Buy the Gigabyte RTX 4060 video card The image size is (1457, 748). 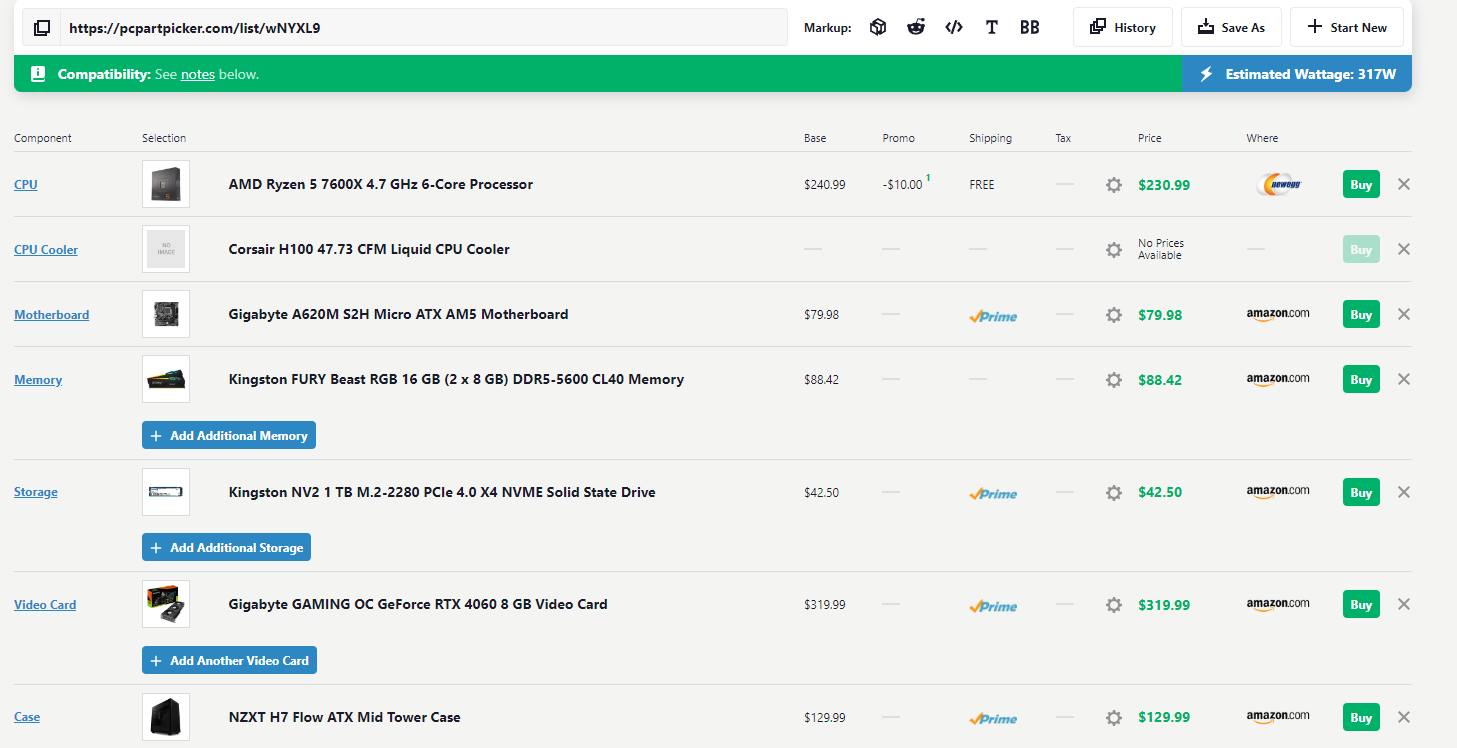point(1361,604)
